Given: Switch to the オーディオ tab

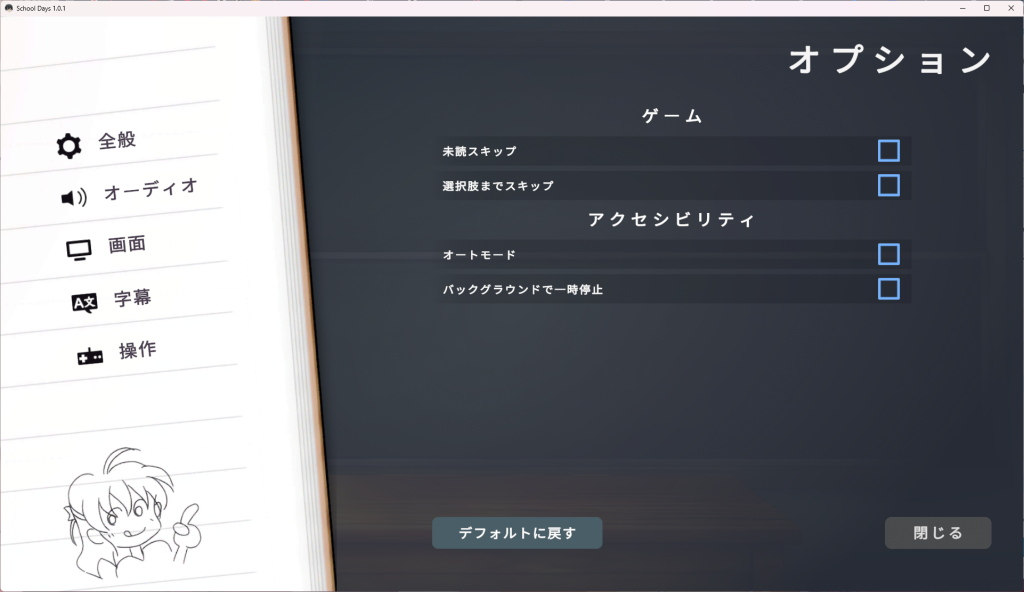Looking at the screenshot, I should [151, 189].
